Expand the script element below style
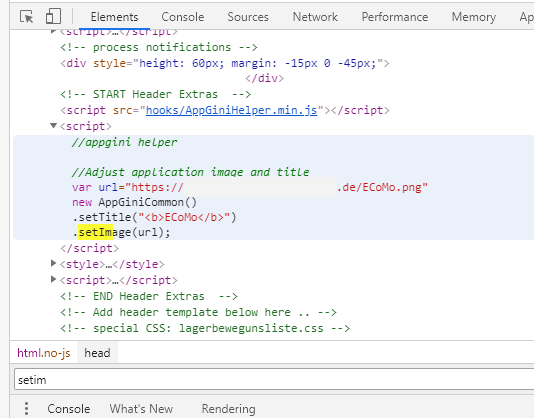 (53, 279)
